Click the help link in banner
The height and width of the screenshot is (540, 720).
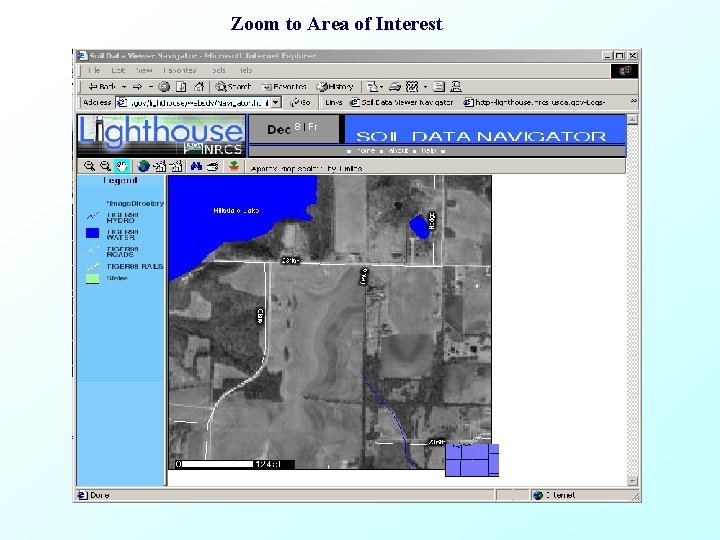(x=428, y=151)
